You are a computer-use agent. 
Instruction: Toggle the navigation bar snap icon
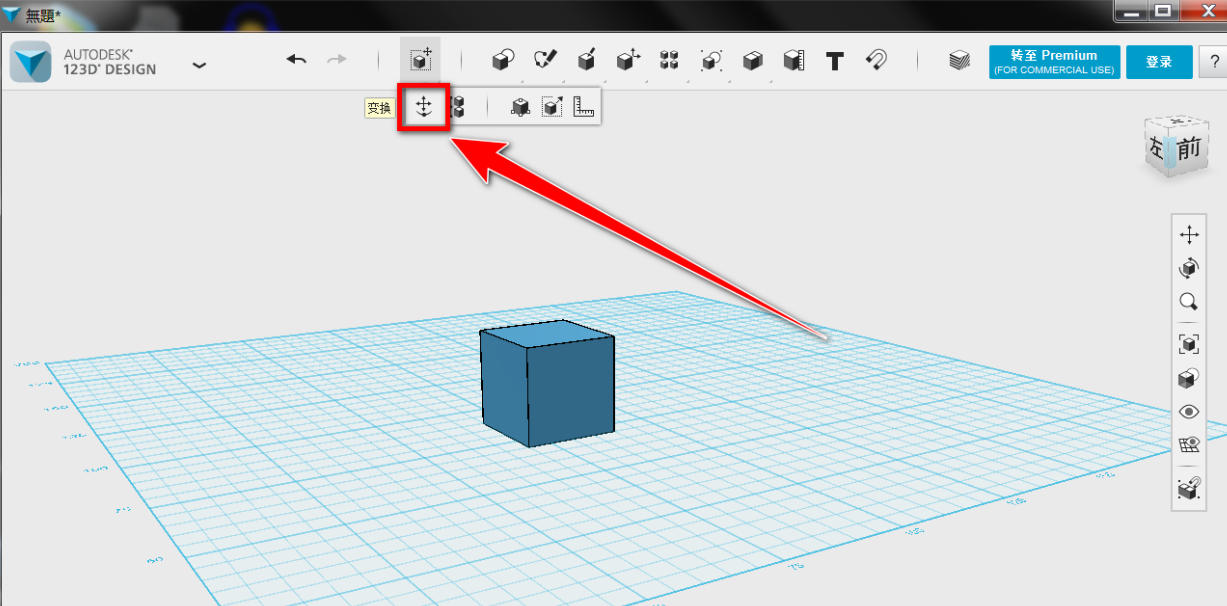1189,488
